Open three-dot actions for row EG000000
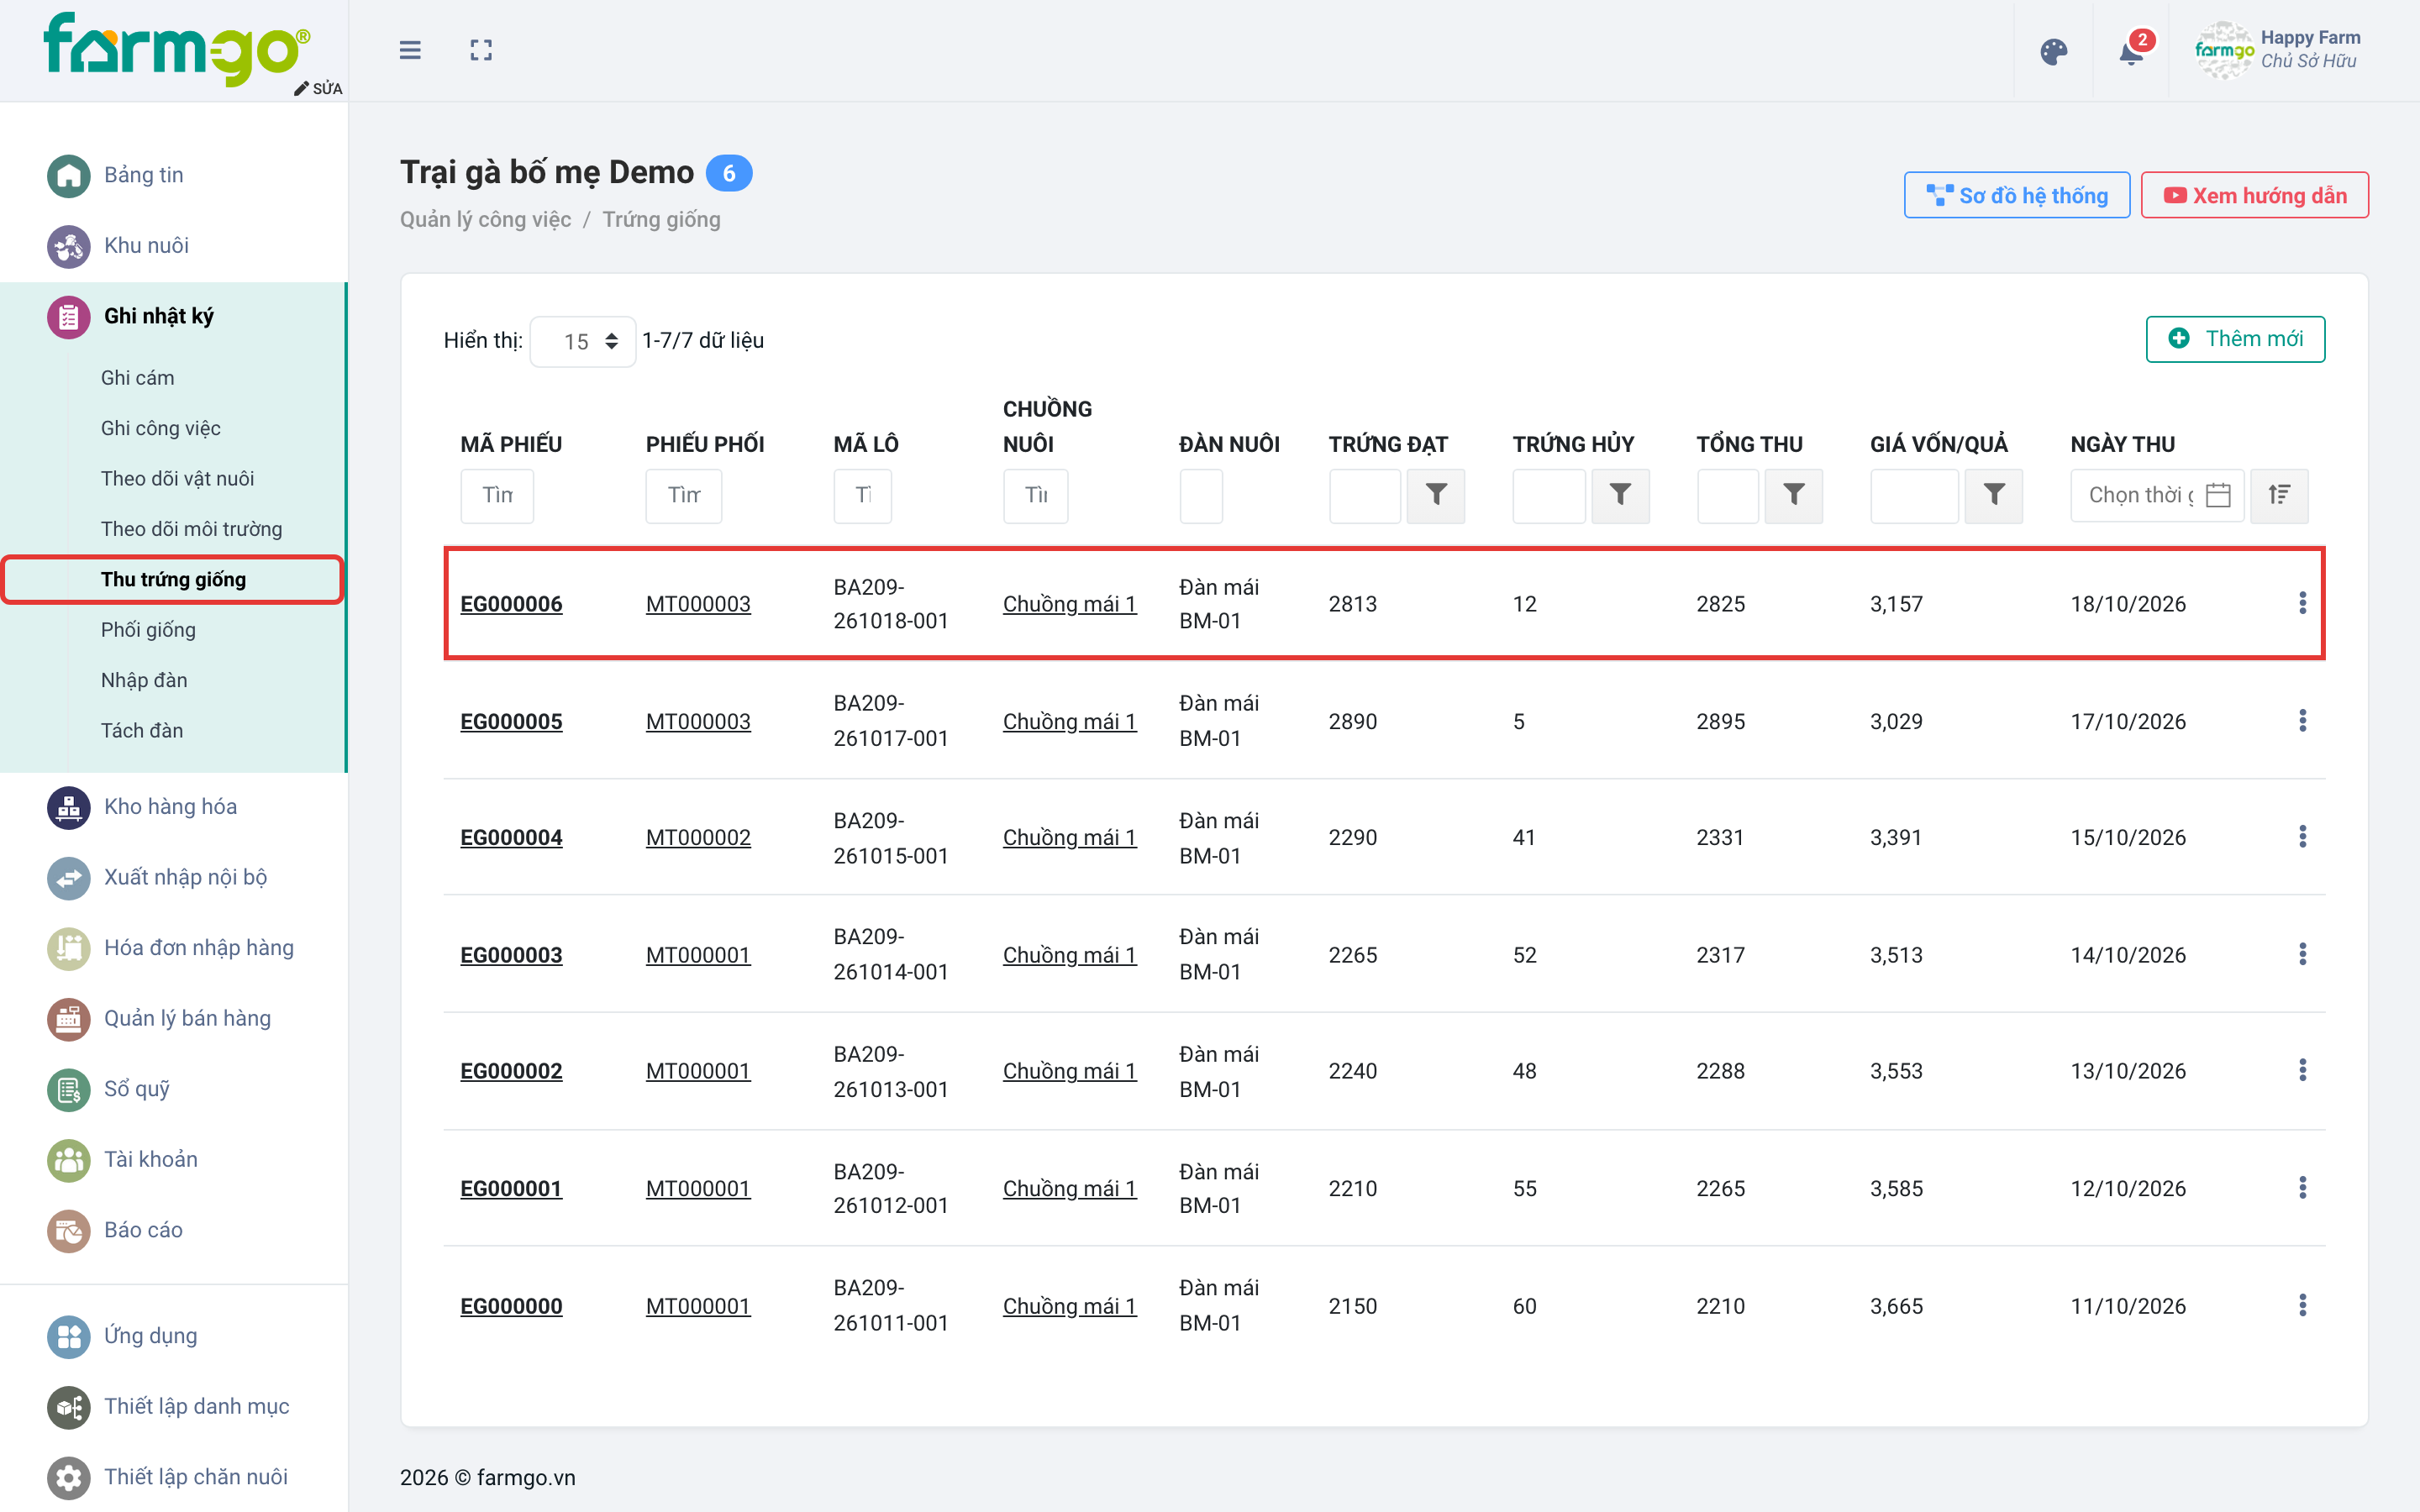This screenshot has height=1512, width=2420. (x=2302, y=1305)
